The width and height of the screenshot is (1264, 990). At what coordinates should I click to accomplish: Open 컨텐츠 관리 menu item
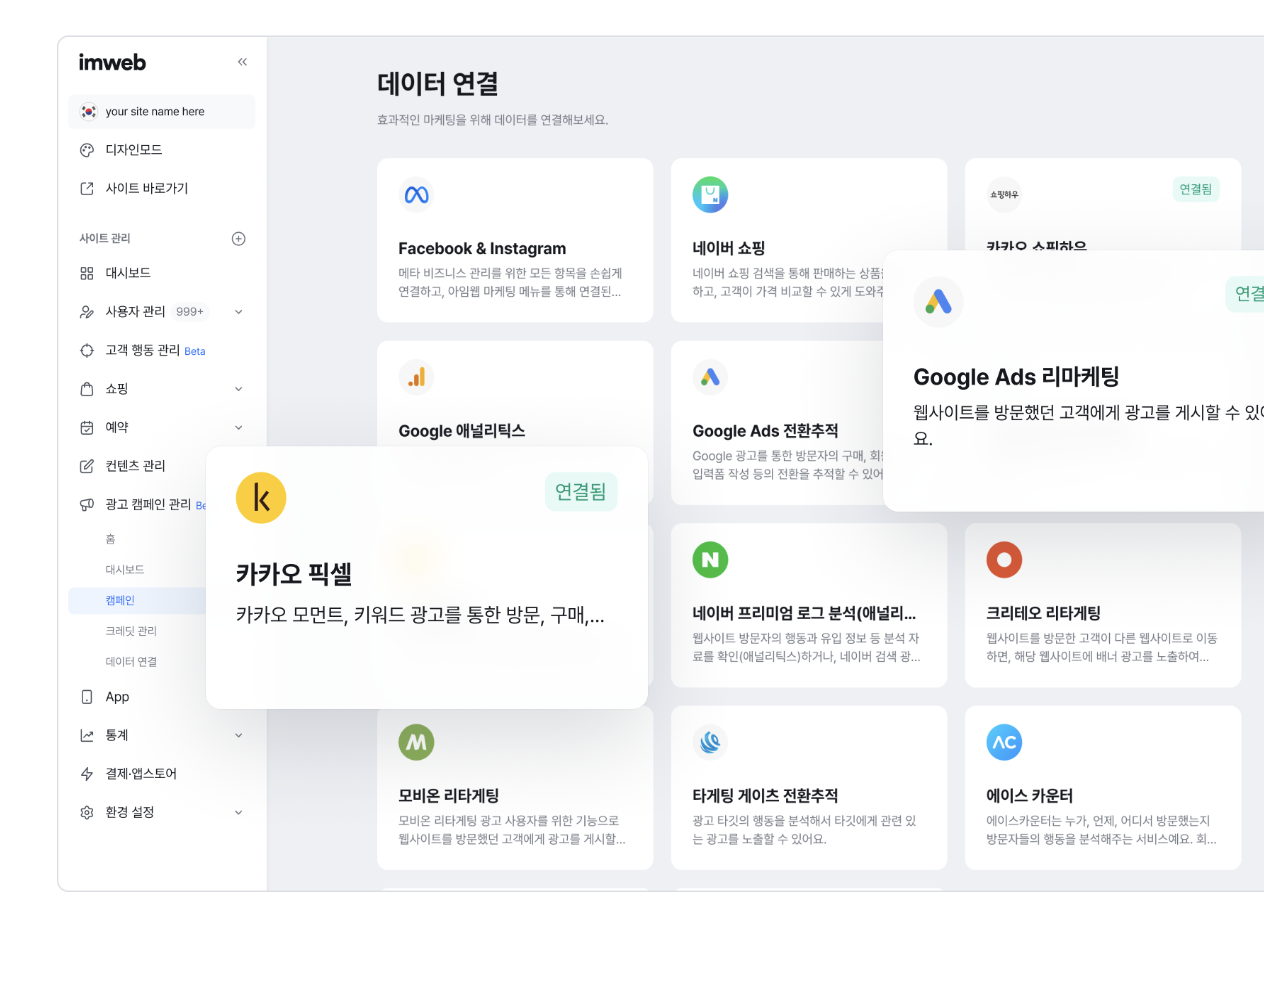point(136,466)
